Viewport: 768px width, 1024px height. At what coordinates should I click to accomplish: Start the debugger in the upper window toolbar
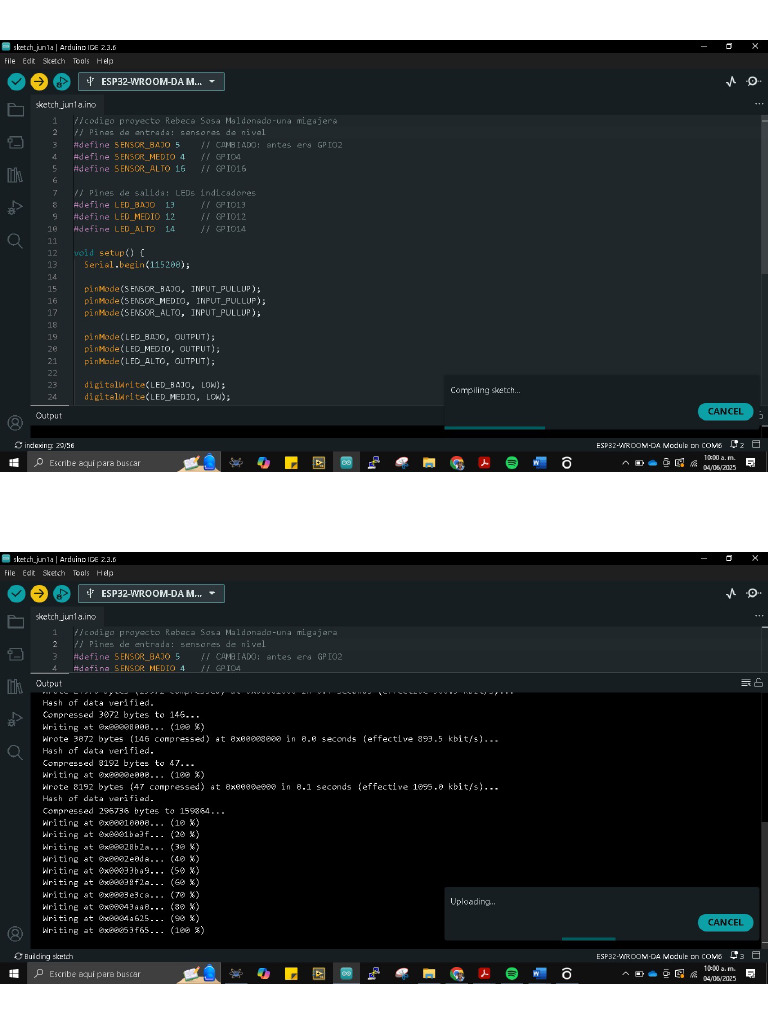click(x=62, y=82)
